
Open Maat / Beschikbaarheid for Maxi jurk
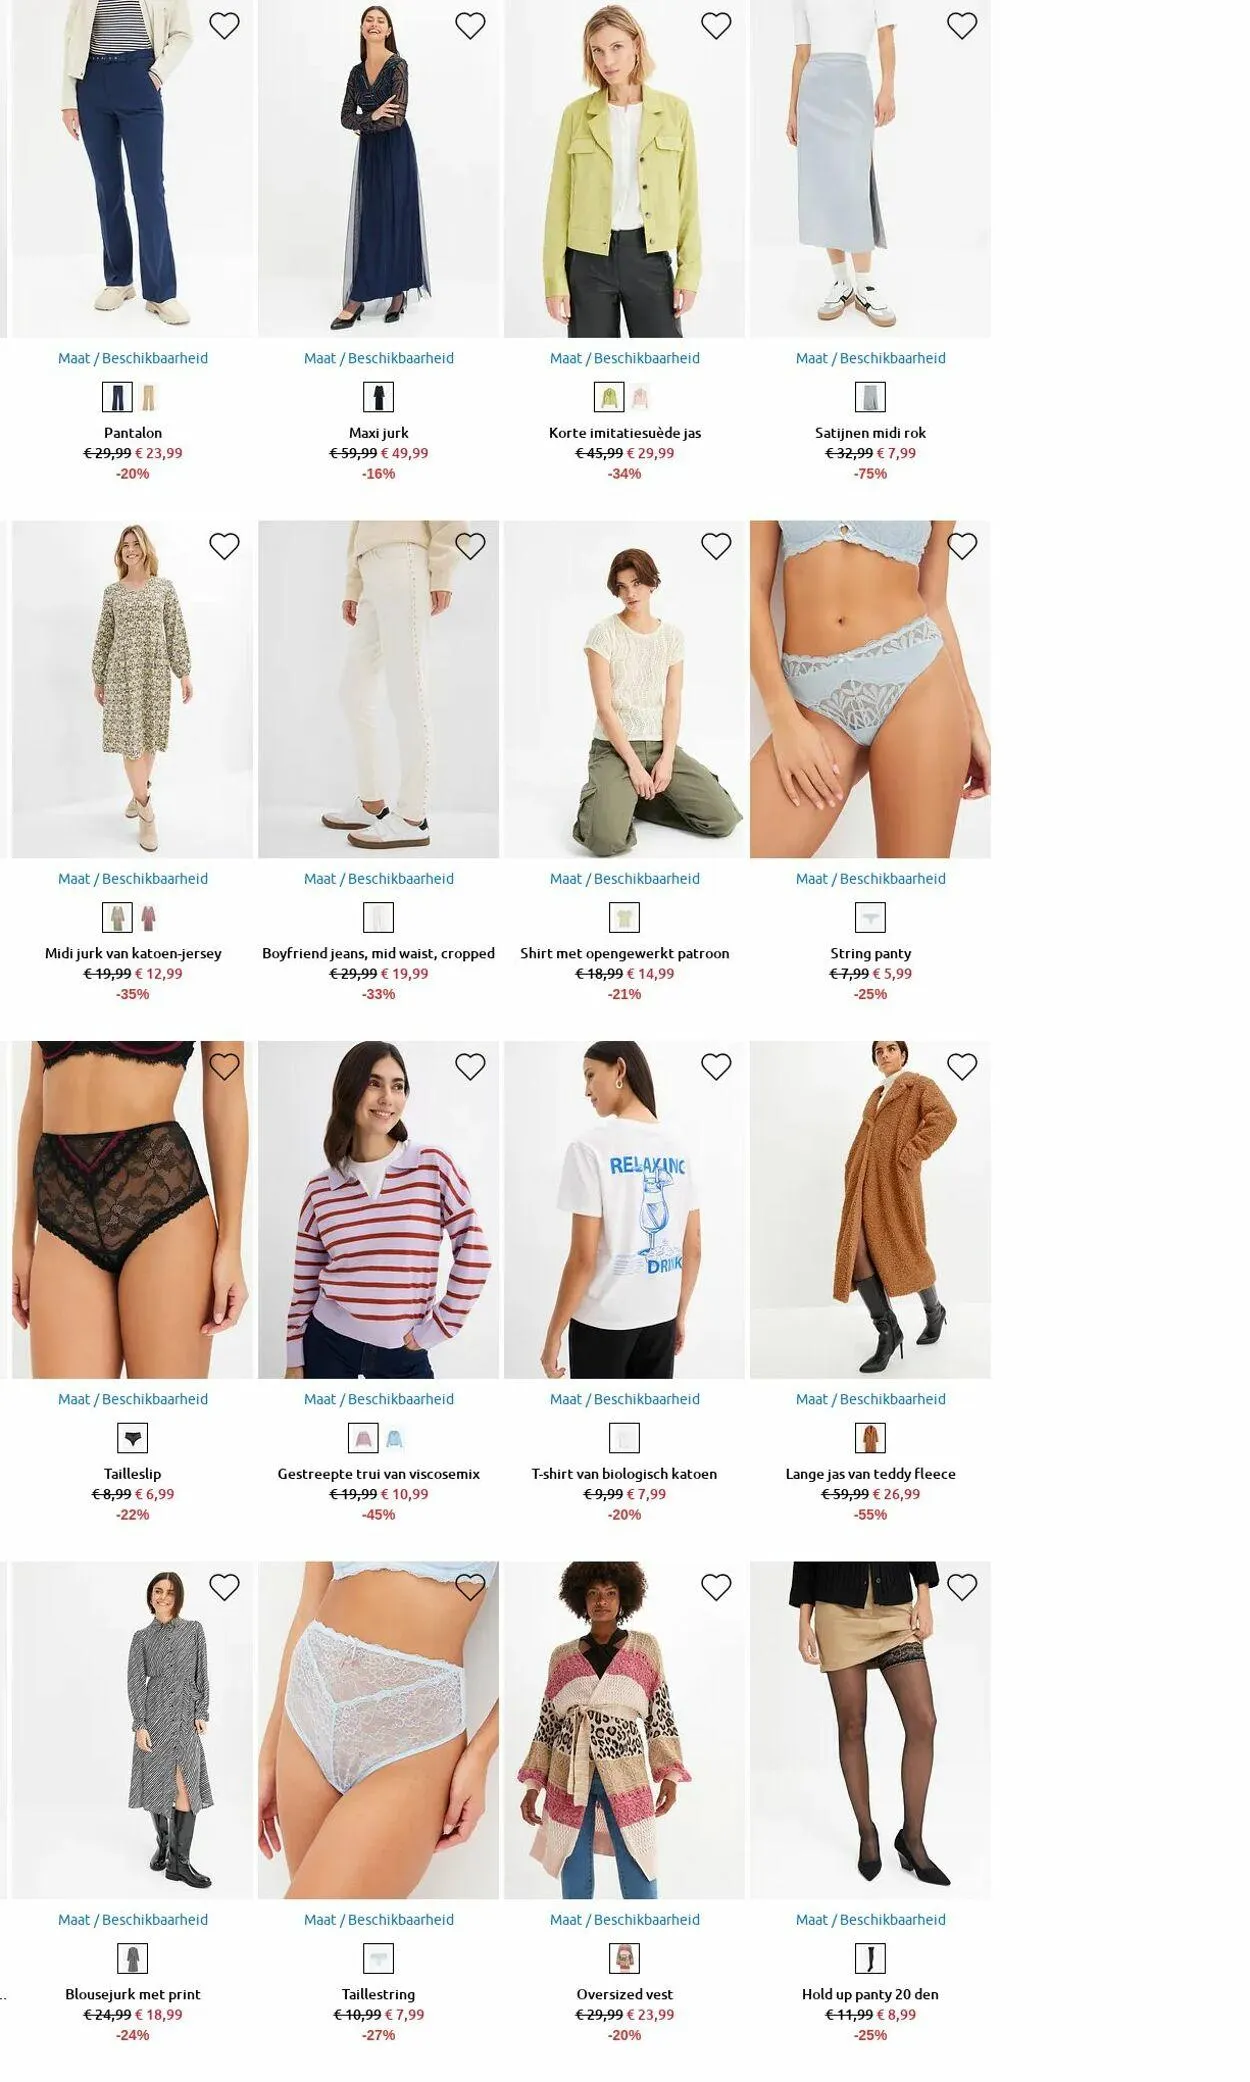pyautogui.click(x=379, y=358)
